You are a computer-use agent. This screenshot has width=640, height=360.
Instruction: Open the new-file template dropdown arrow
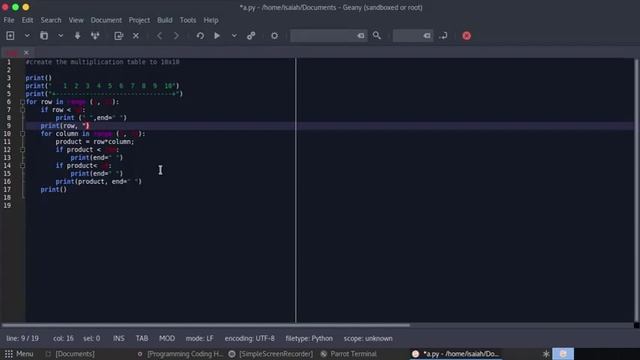pos(27,36)
